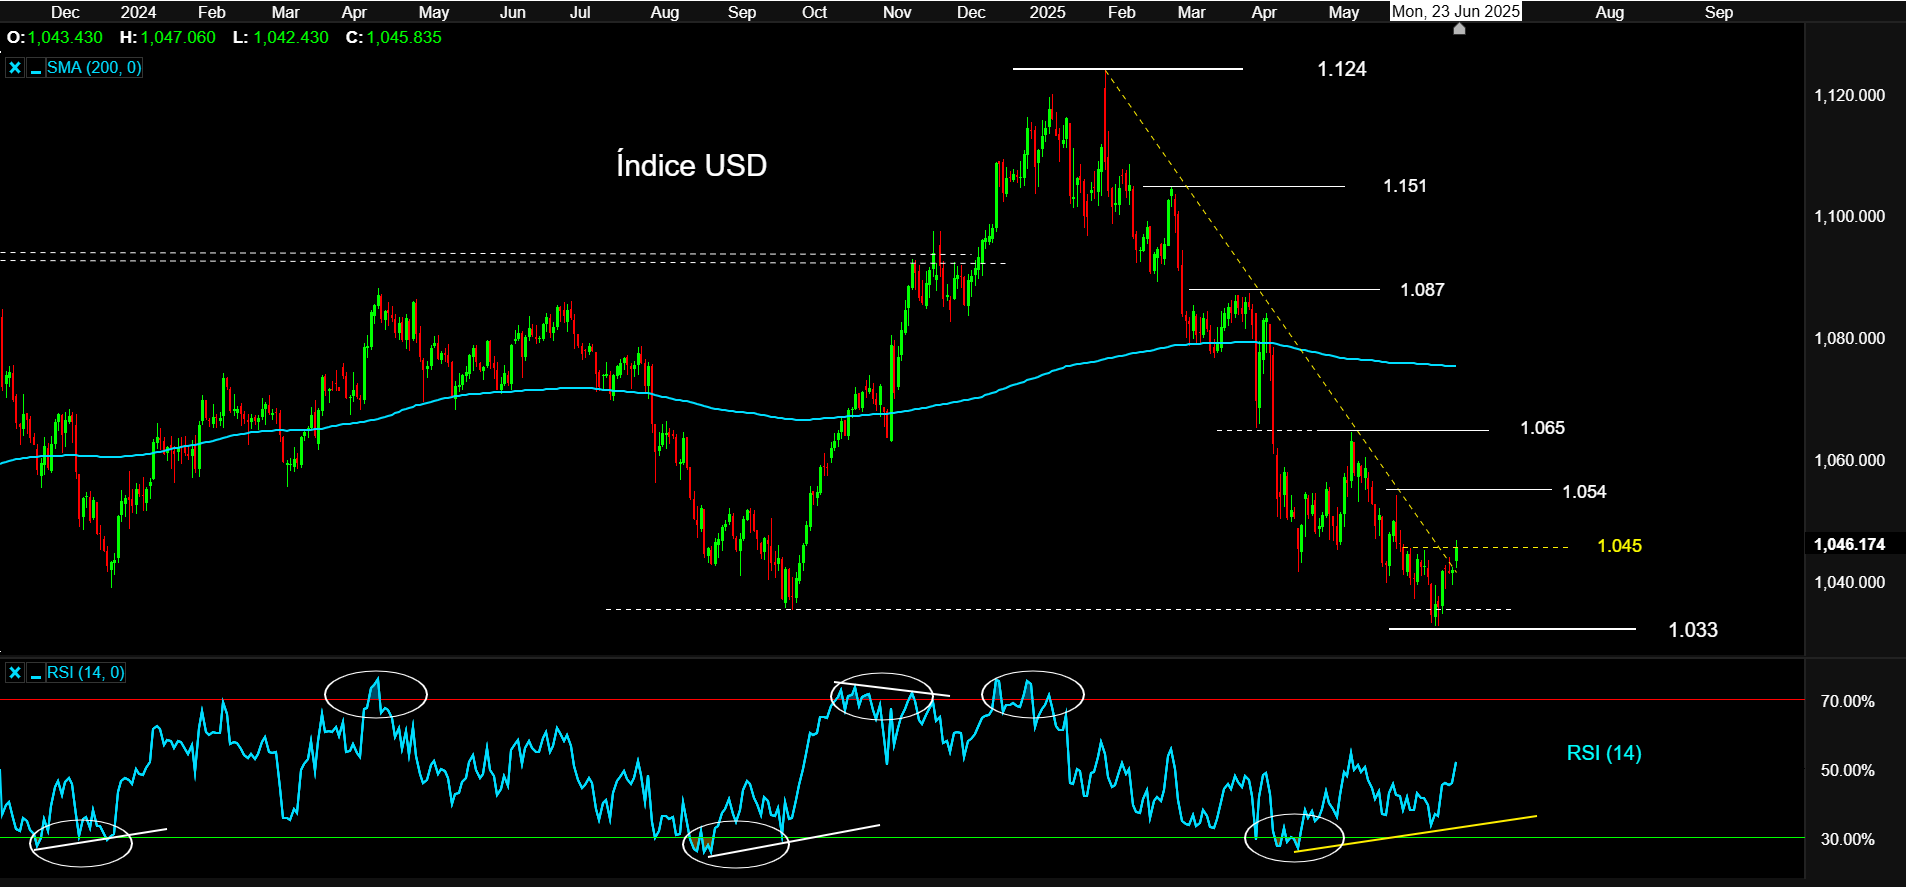This screenshot has height=887, width=1906.
Task: Select the low value 1,042.430
Action: coord(291,37)
